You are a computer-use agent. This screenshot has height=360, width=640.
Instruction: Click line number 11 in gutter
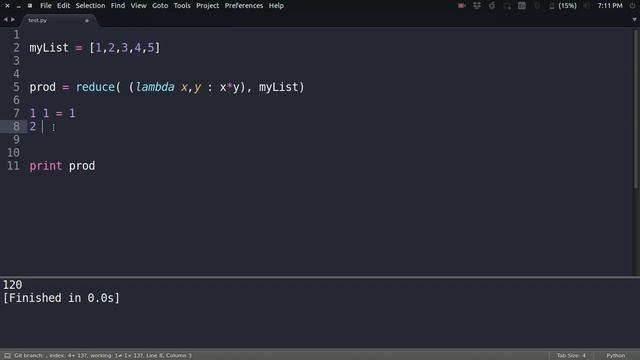(x=13, y=166)
